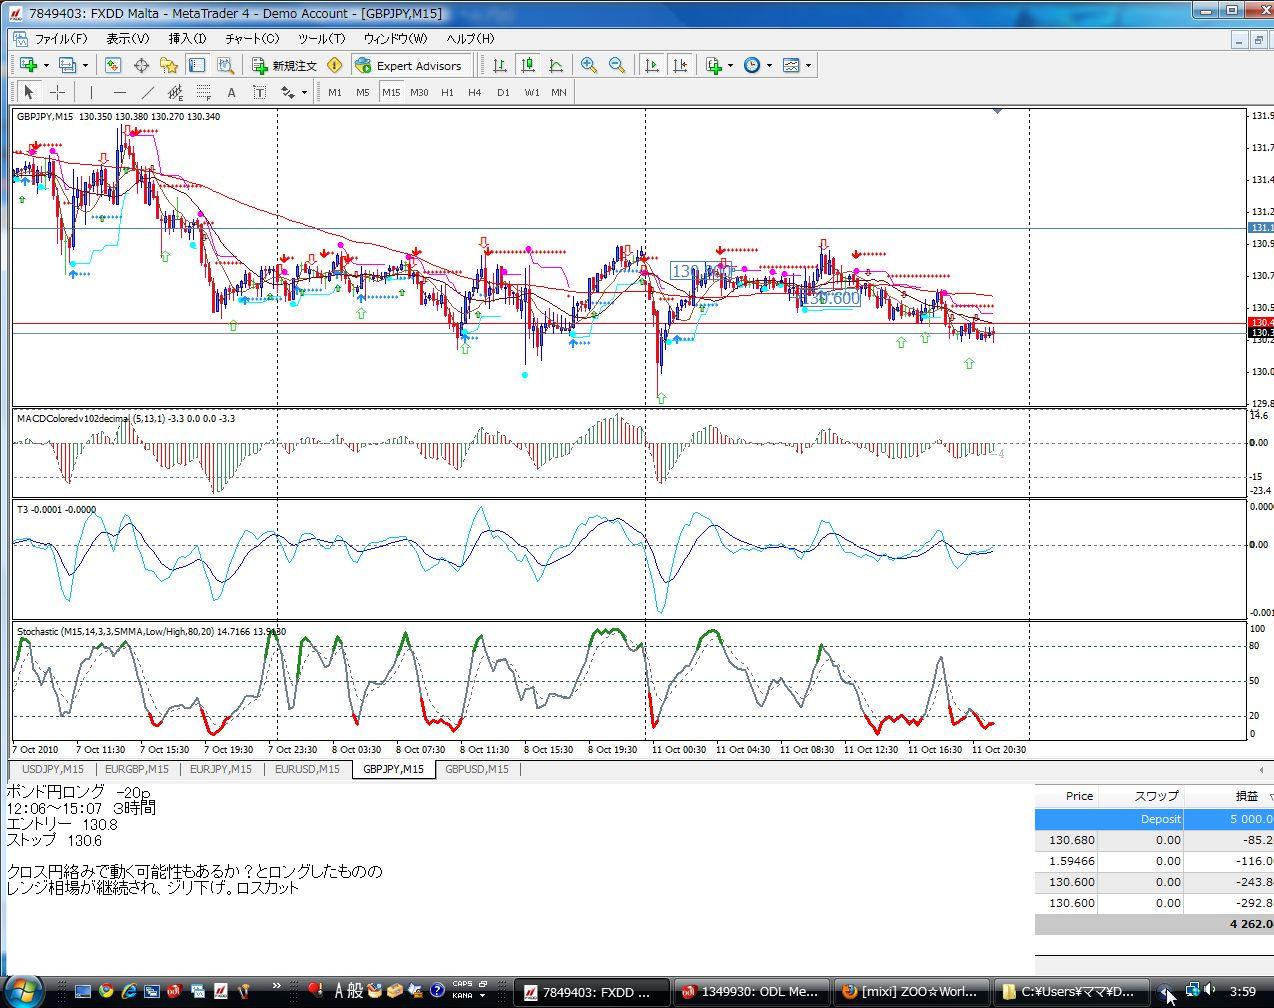
Task: Switch chart to line chart mode
Action: [x=556, y=65]
